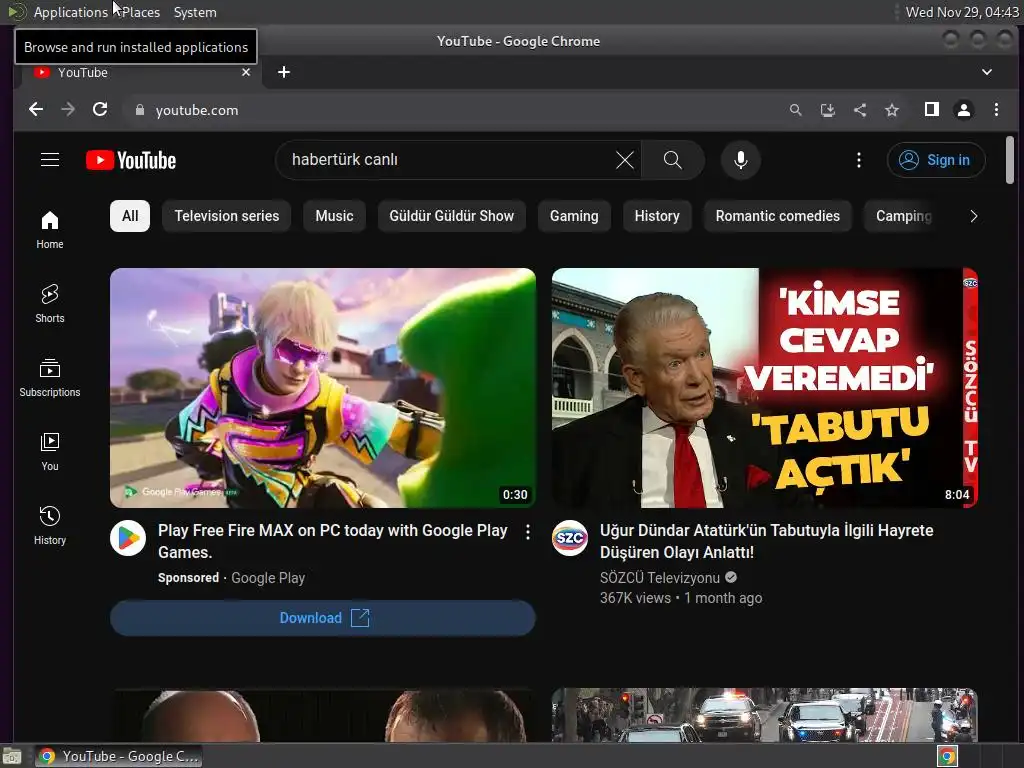Click Play Free Fire MAX title
This screenshot has height=768, width=1024.
pos(333,541)
